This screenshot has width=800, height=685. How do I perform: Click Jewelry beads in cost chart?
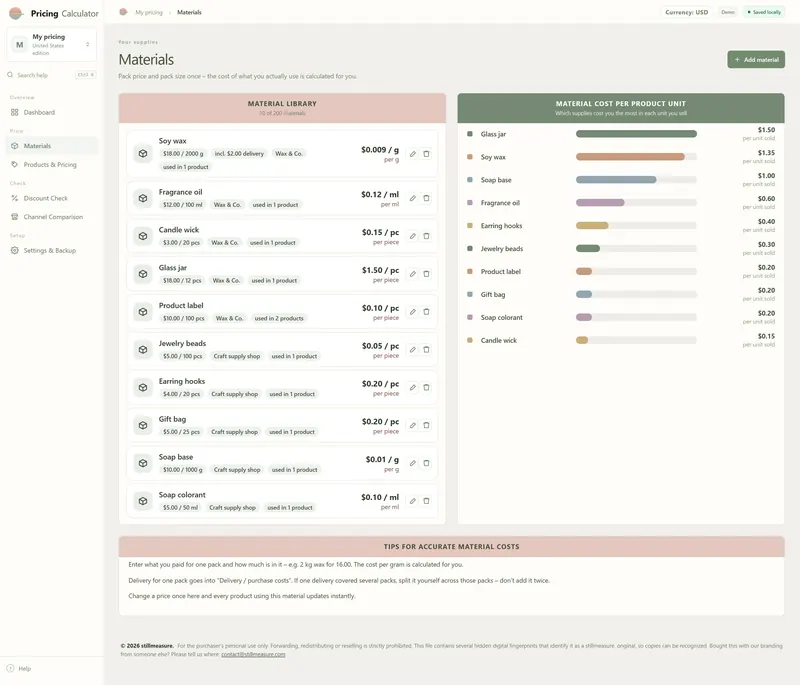[502, 249]
